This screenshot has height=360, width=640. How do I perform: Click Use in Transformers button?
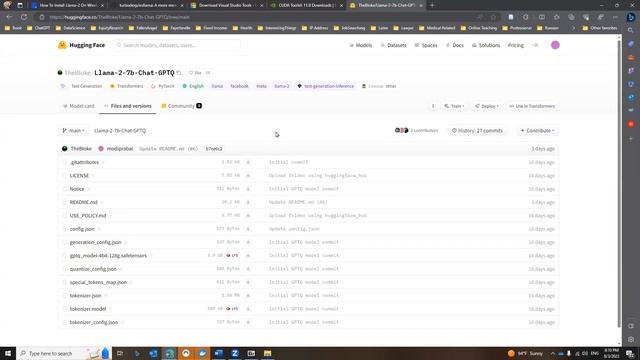tap(532, 106)
